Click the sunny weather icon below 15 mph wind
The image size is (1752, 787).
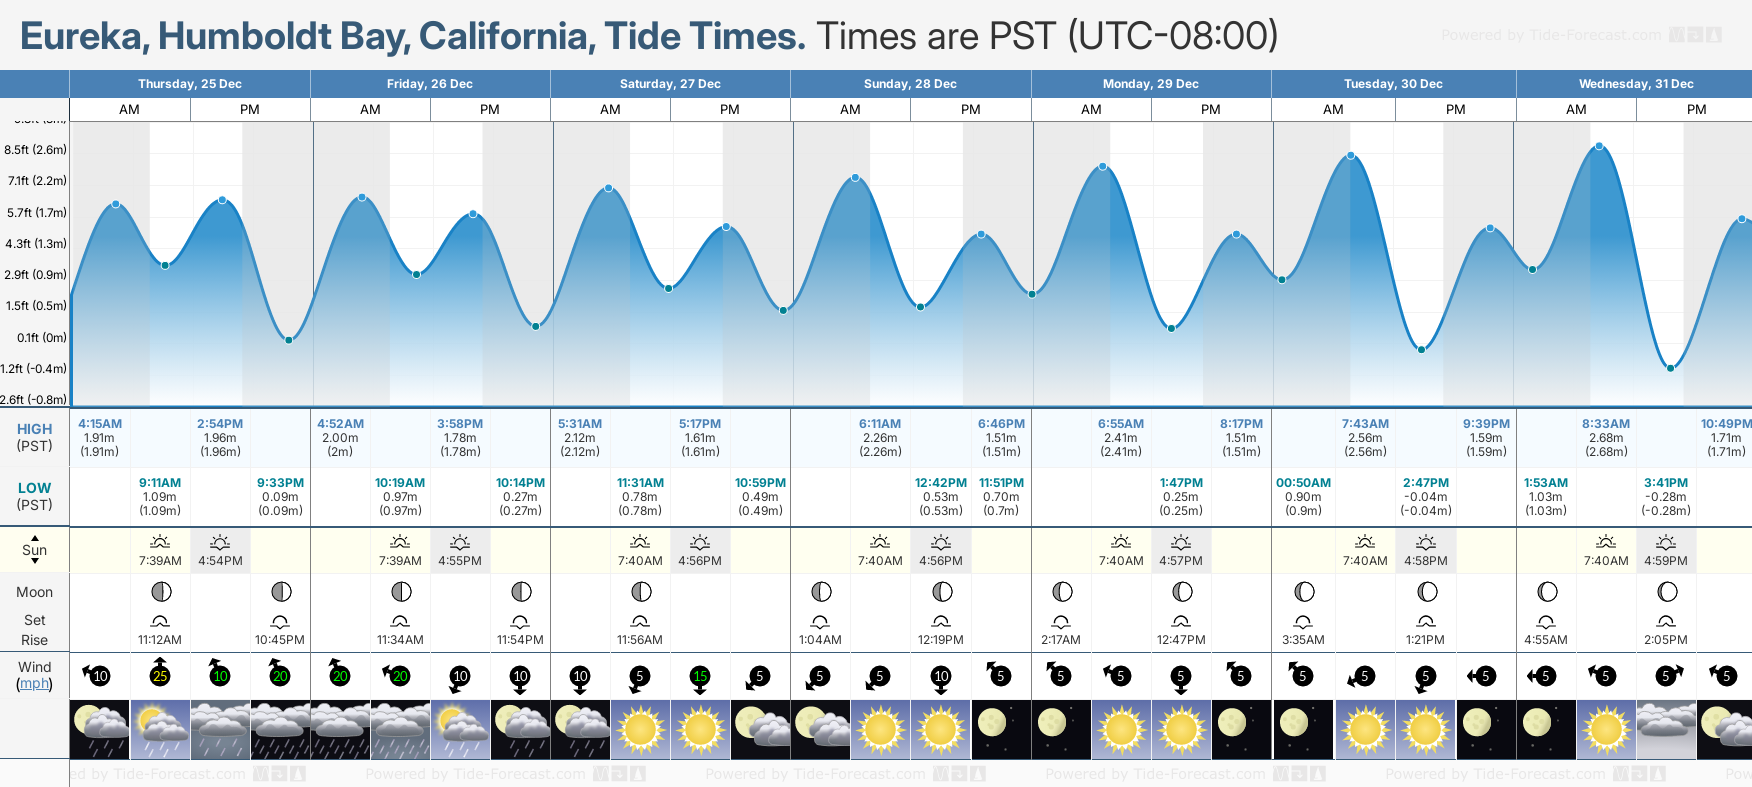[700, 729]
